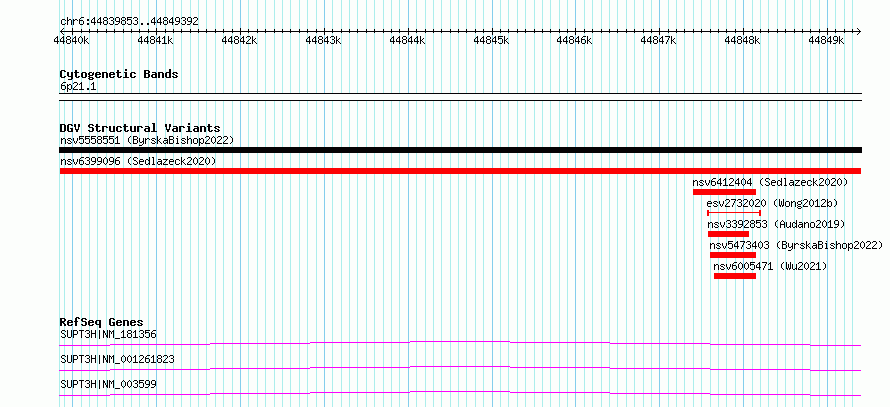Open the nsv5473403 (ByrskaBishop2022) label
This screenshot has height=407, width=890.
tap(796, 245)
